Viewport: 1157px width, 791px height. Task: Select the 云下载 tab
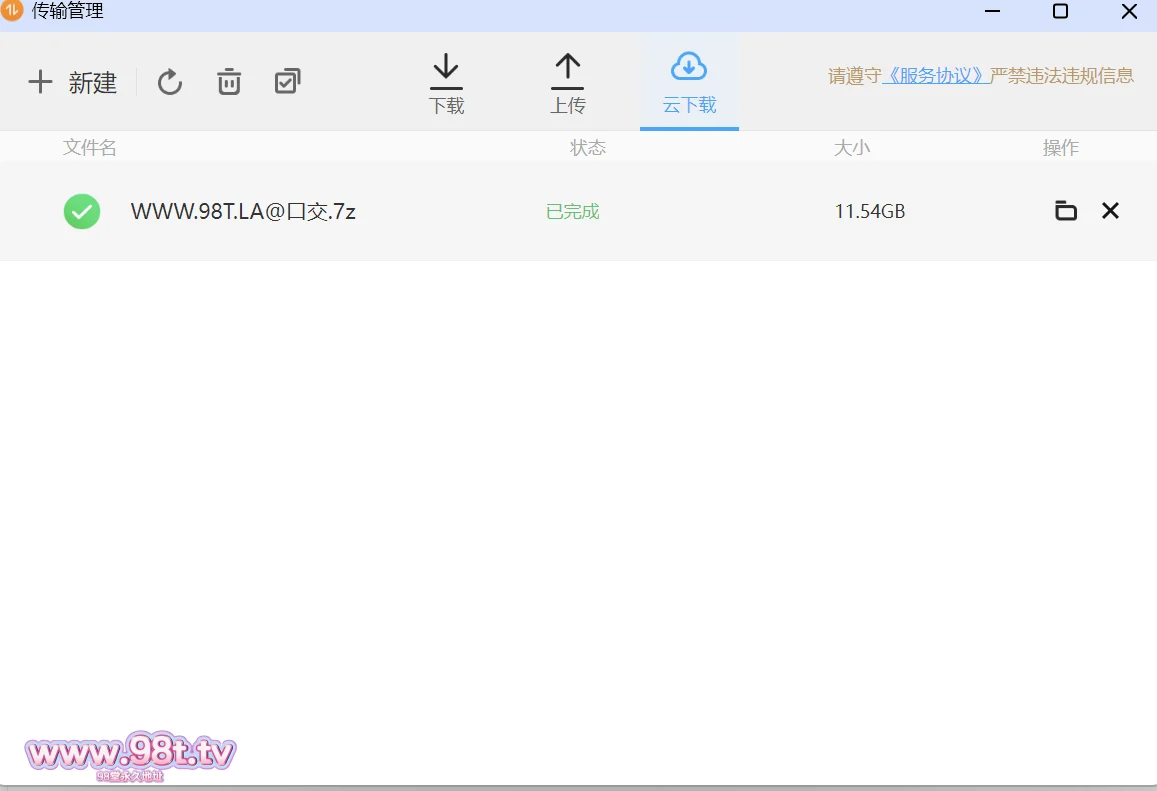(689, 84)
